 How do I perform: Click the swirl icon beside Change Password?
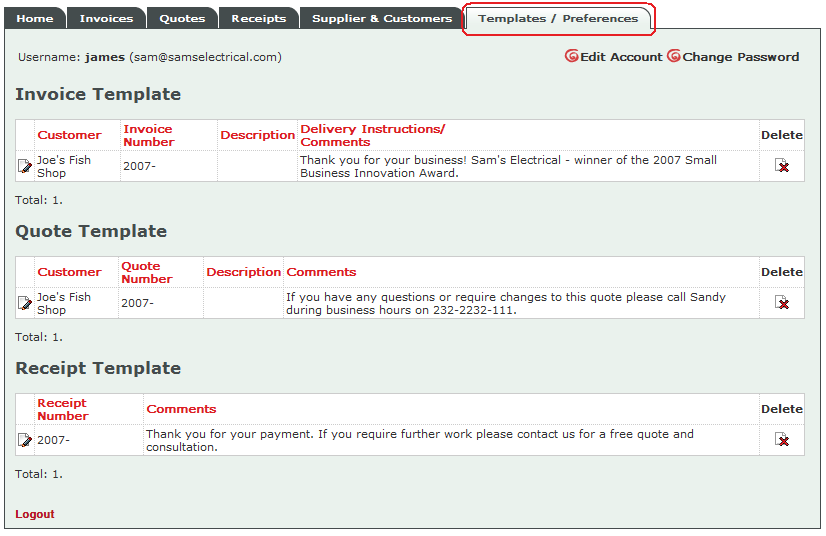pos(674,57)
